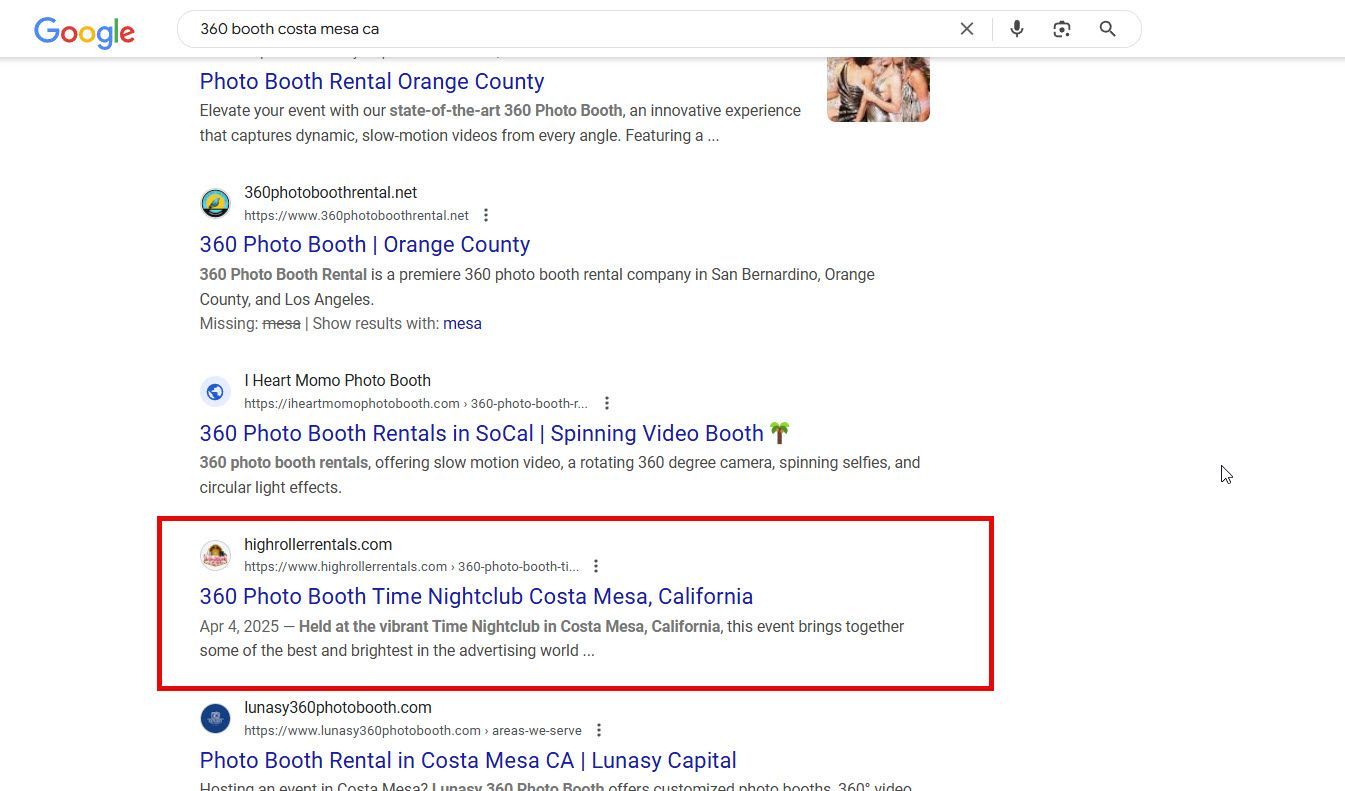Click the 'I Heart Momo Photo Booth' site name

338,380
